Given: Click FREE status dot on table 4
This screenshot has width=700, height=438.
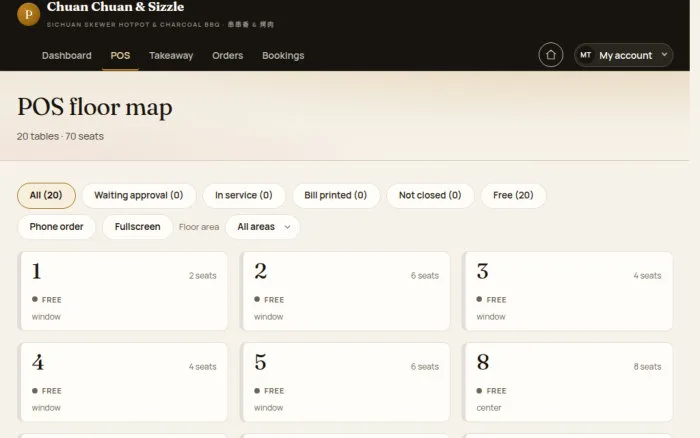Looking at the screenshot, I should click(35, 390).
